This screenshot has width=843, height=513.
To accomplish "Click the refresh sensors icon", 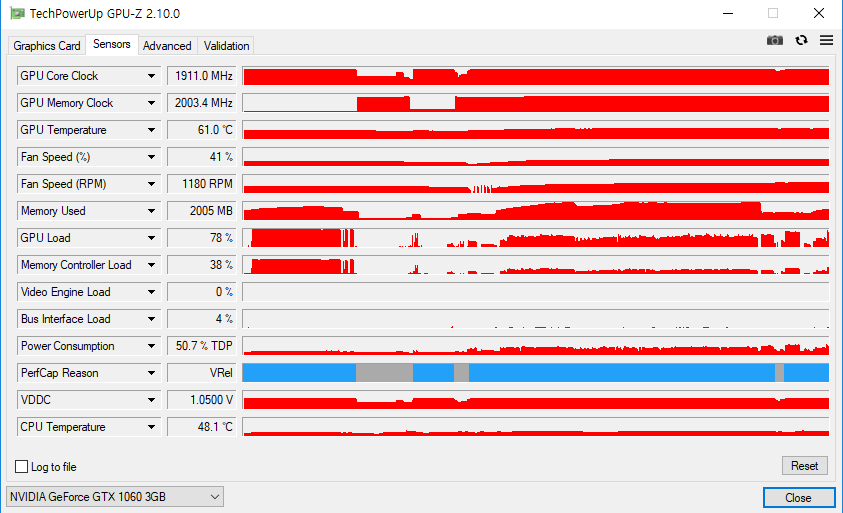I will (802, 40).
